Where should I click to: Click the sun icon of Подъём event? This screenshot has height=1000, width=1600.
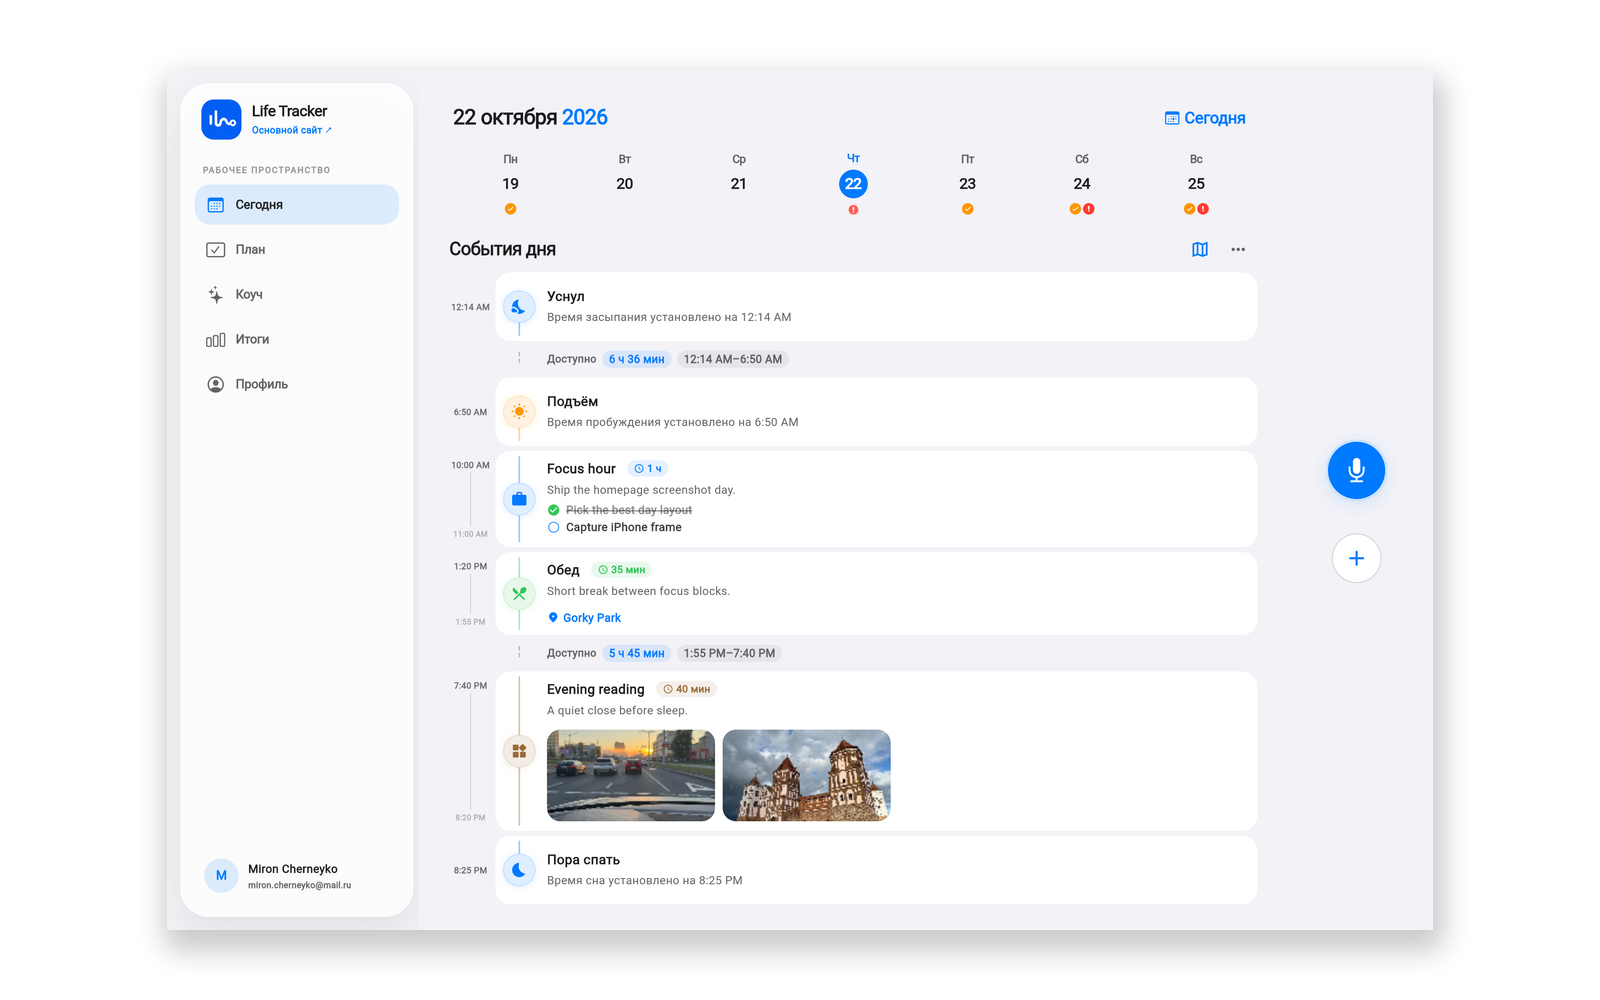pyautogui.click(x=518, y=411)
